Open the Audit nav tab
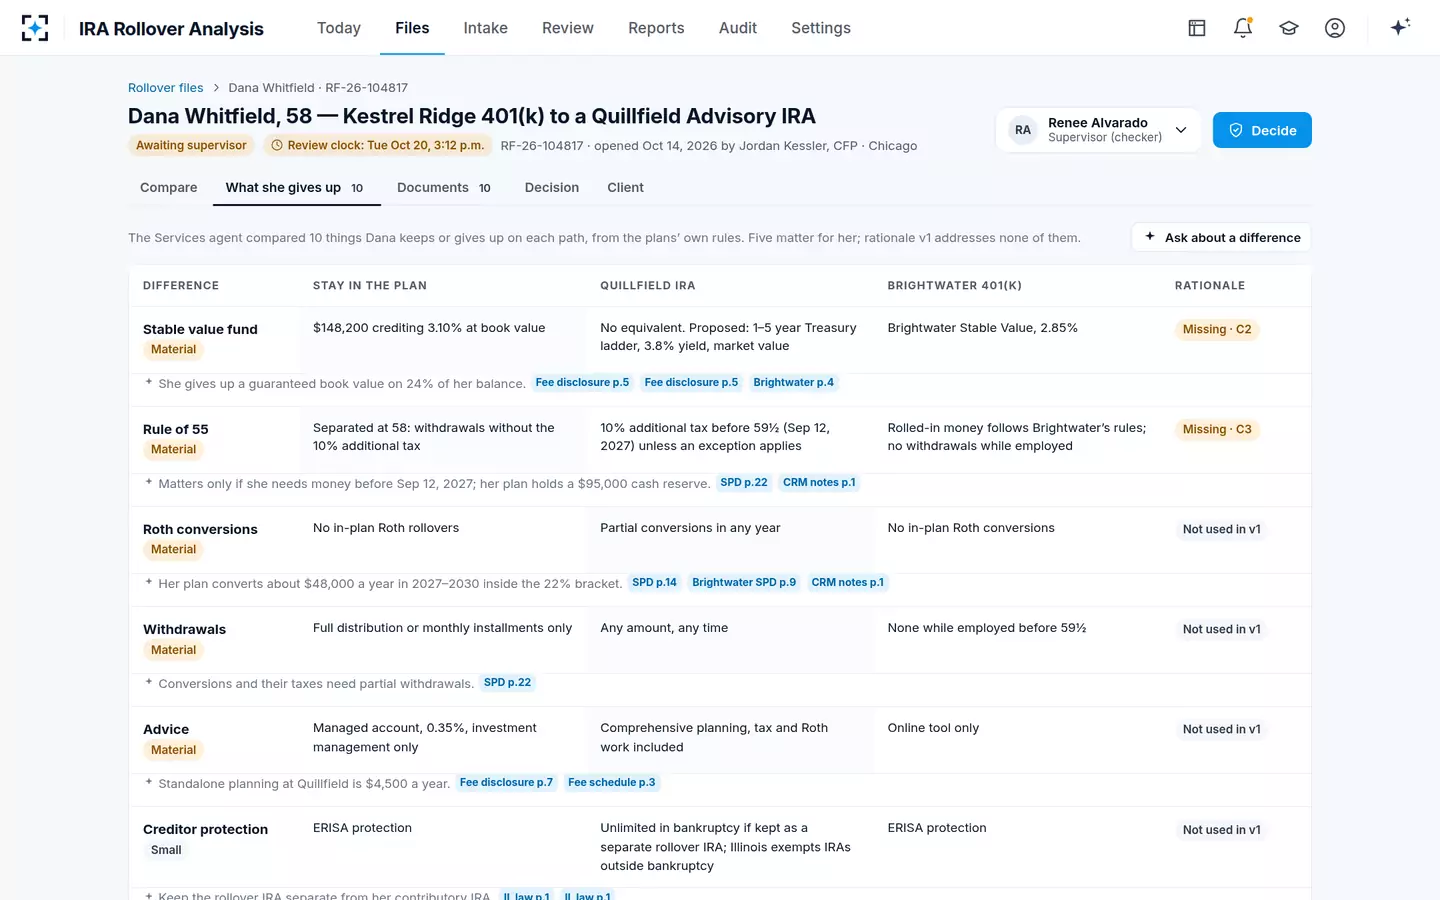Viewport: 1440px width, 900px height. pos(738,28)
